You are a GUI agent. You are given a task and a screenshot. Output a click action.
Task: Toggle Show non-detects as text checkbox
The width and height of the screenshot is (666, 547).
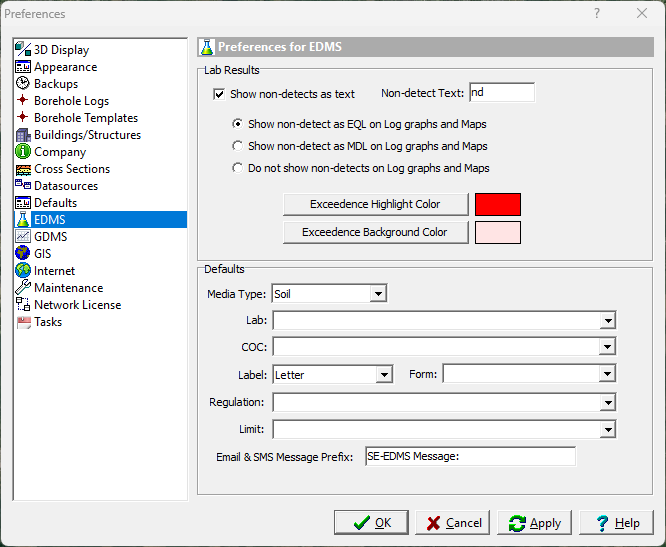coord(219,94)
